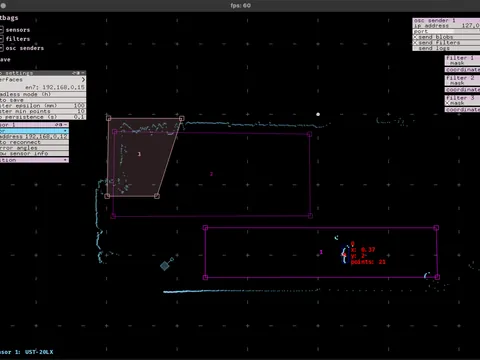The height and width of the screenshot is (360, 480).
Task: Adjust the cluster min points slider
Action: tap(43, 111)
